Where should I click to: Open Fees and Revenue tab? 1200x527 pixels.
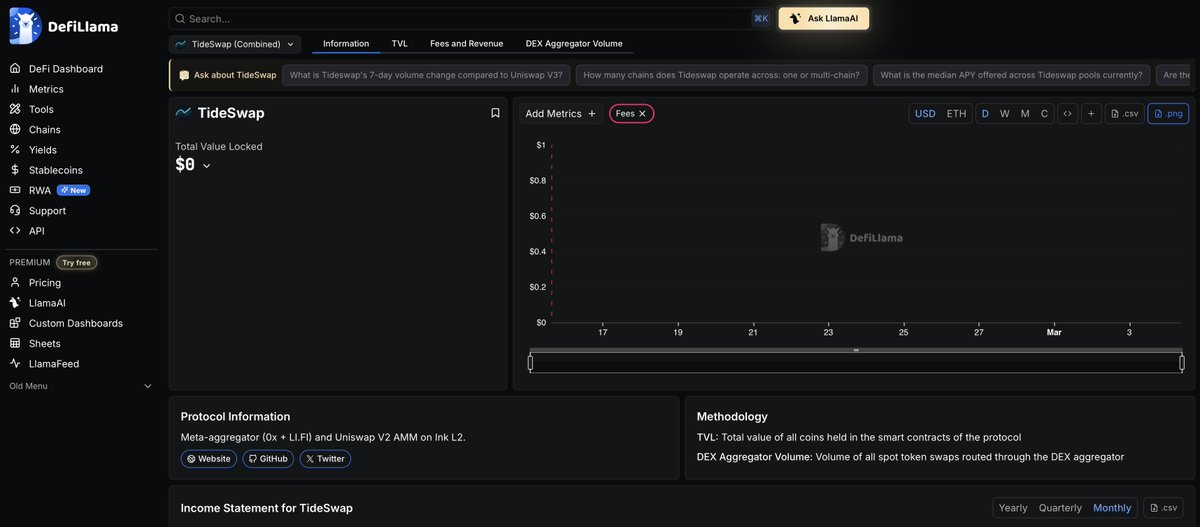pos(466,44)
